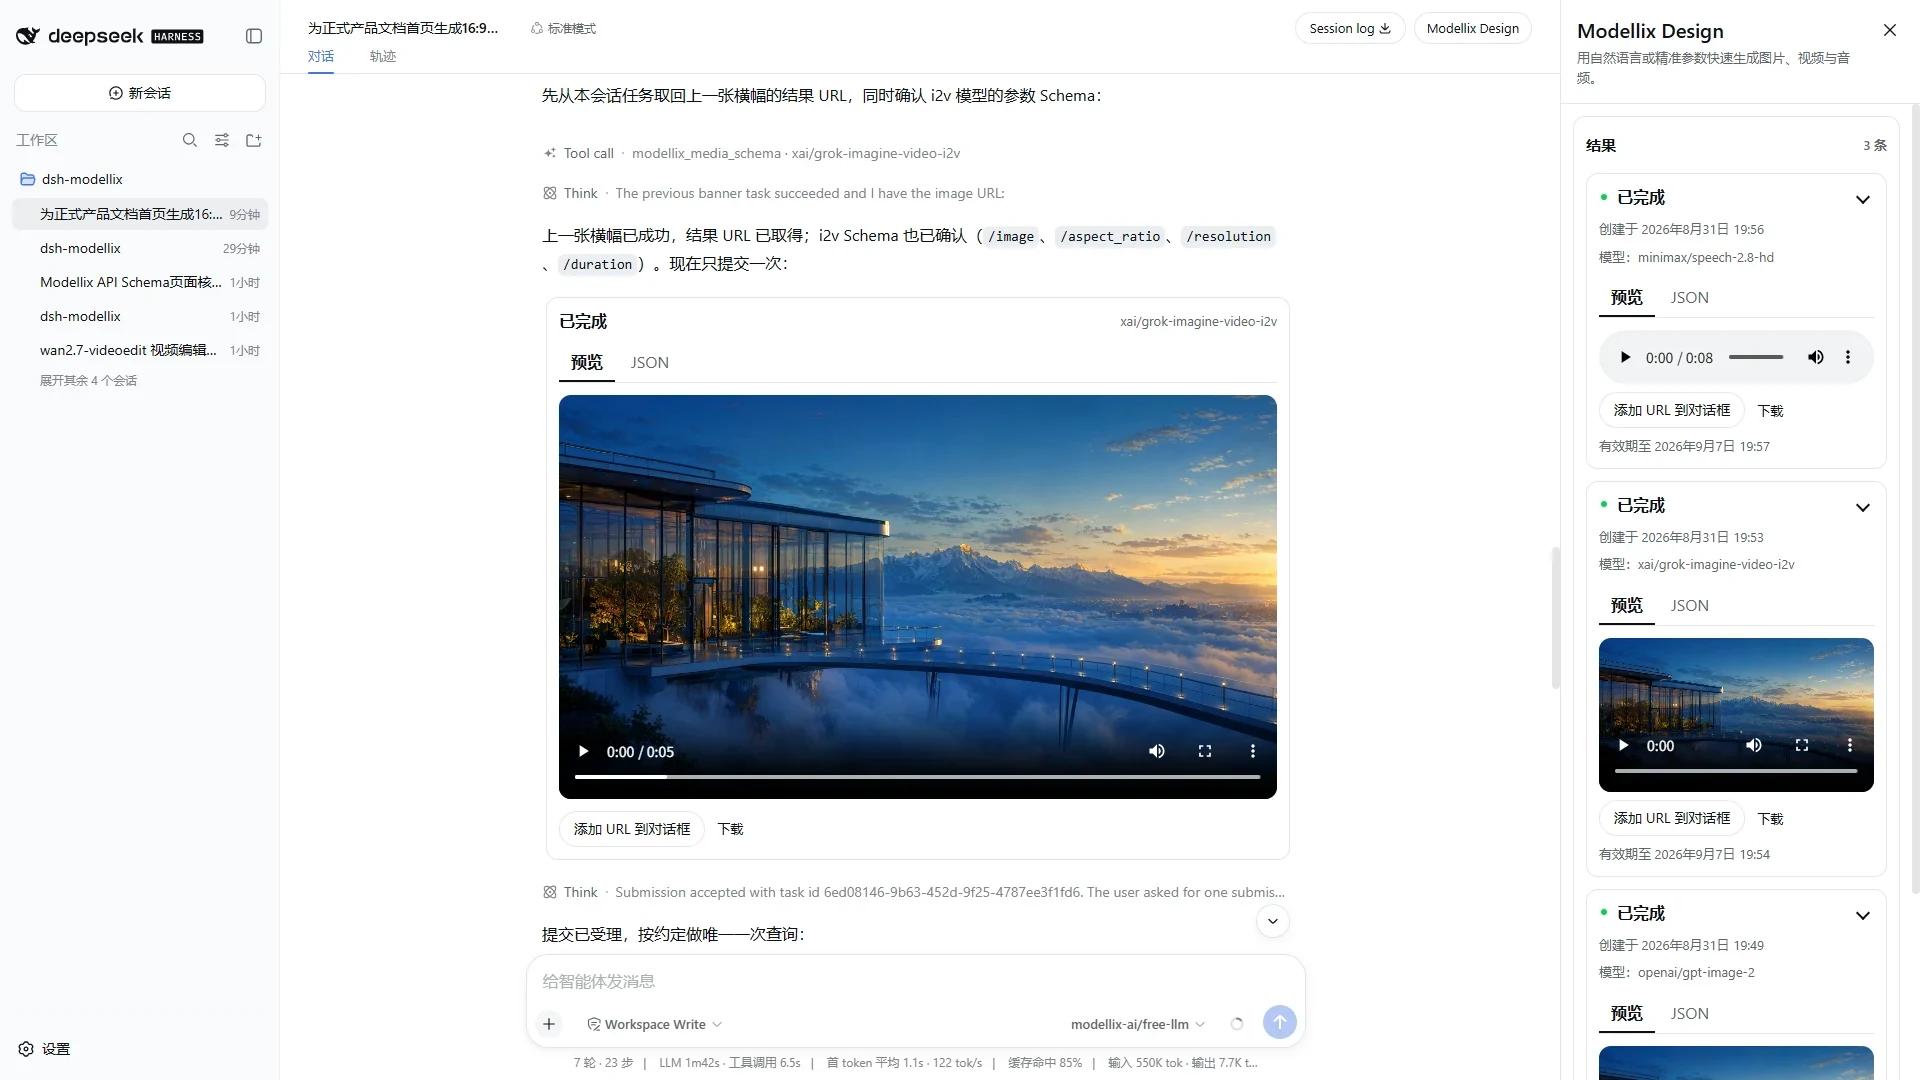Open JSON tab for minimax speech result

pyautogui.click(x=1690, y=298)
